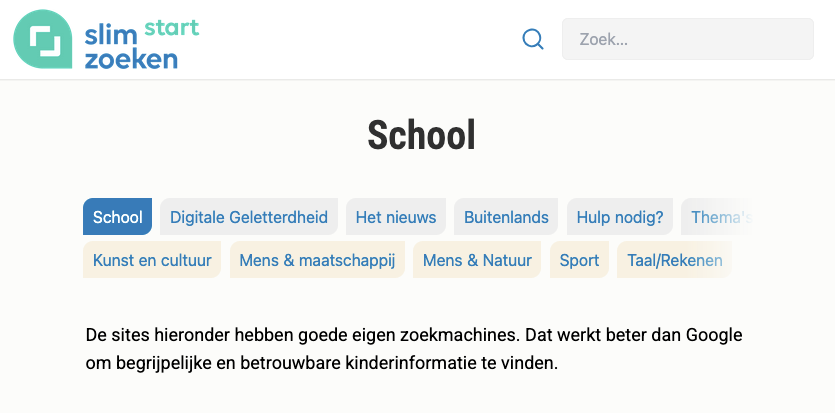Click the magnifying glass search icon
The height and width of the screenshot is (413, 835).
click(533, 39)
